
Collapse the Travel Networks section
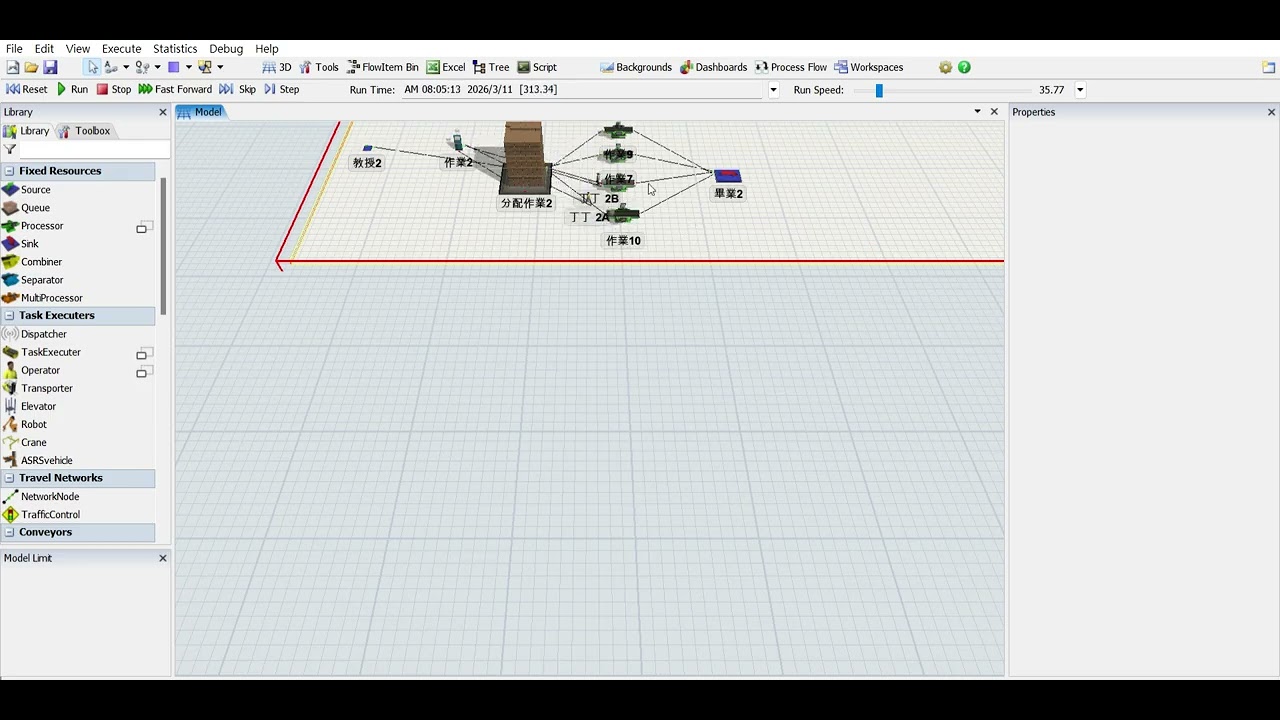[9, 478]
